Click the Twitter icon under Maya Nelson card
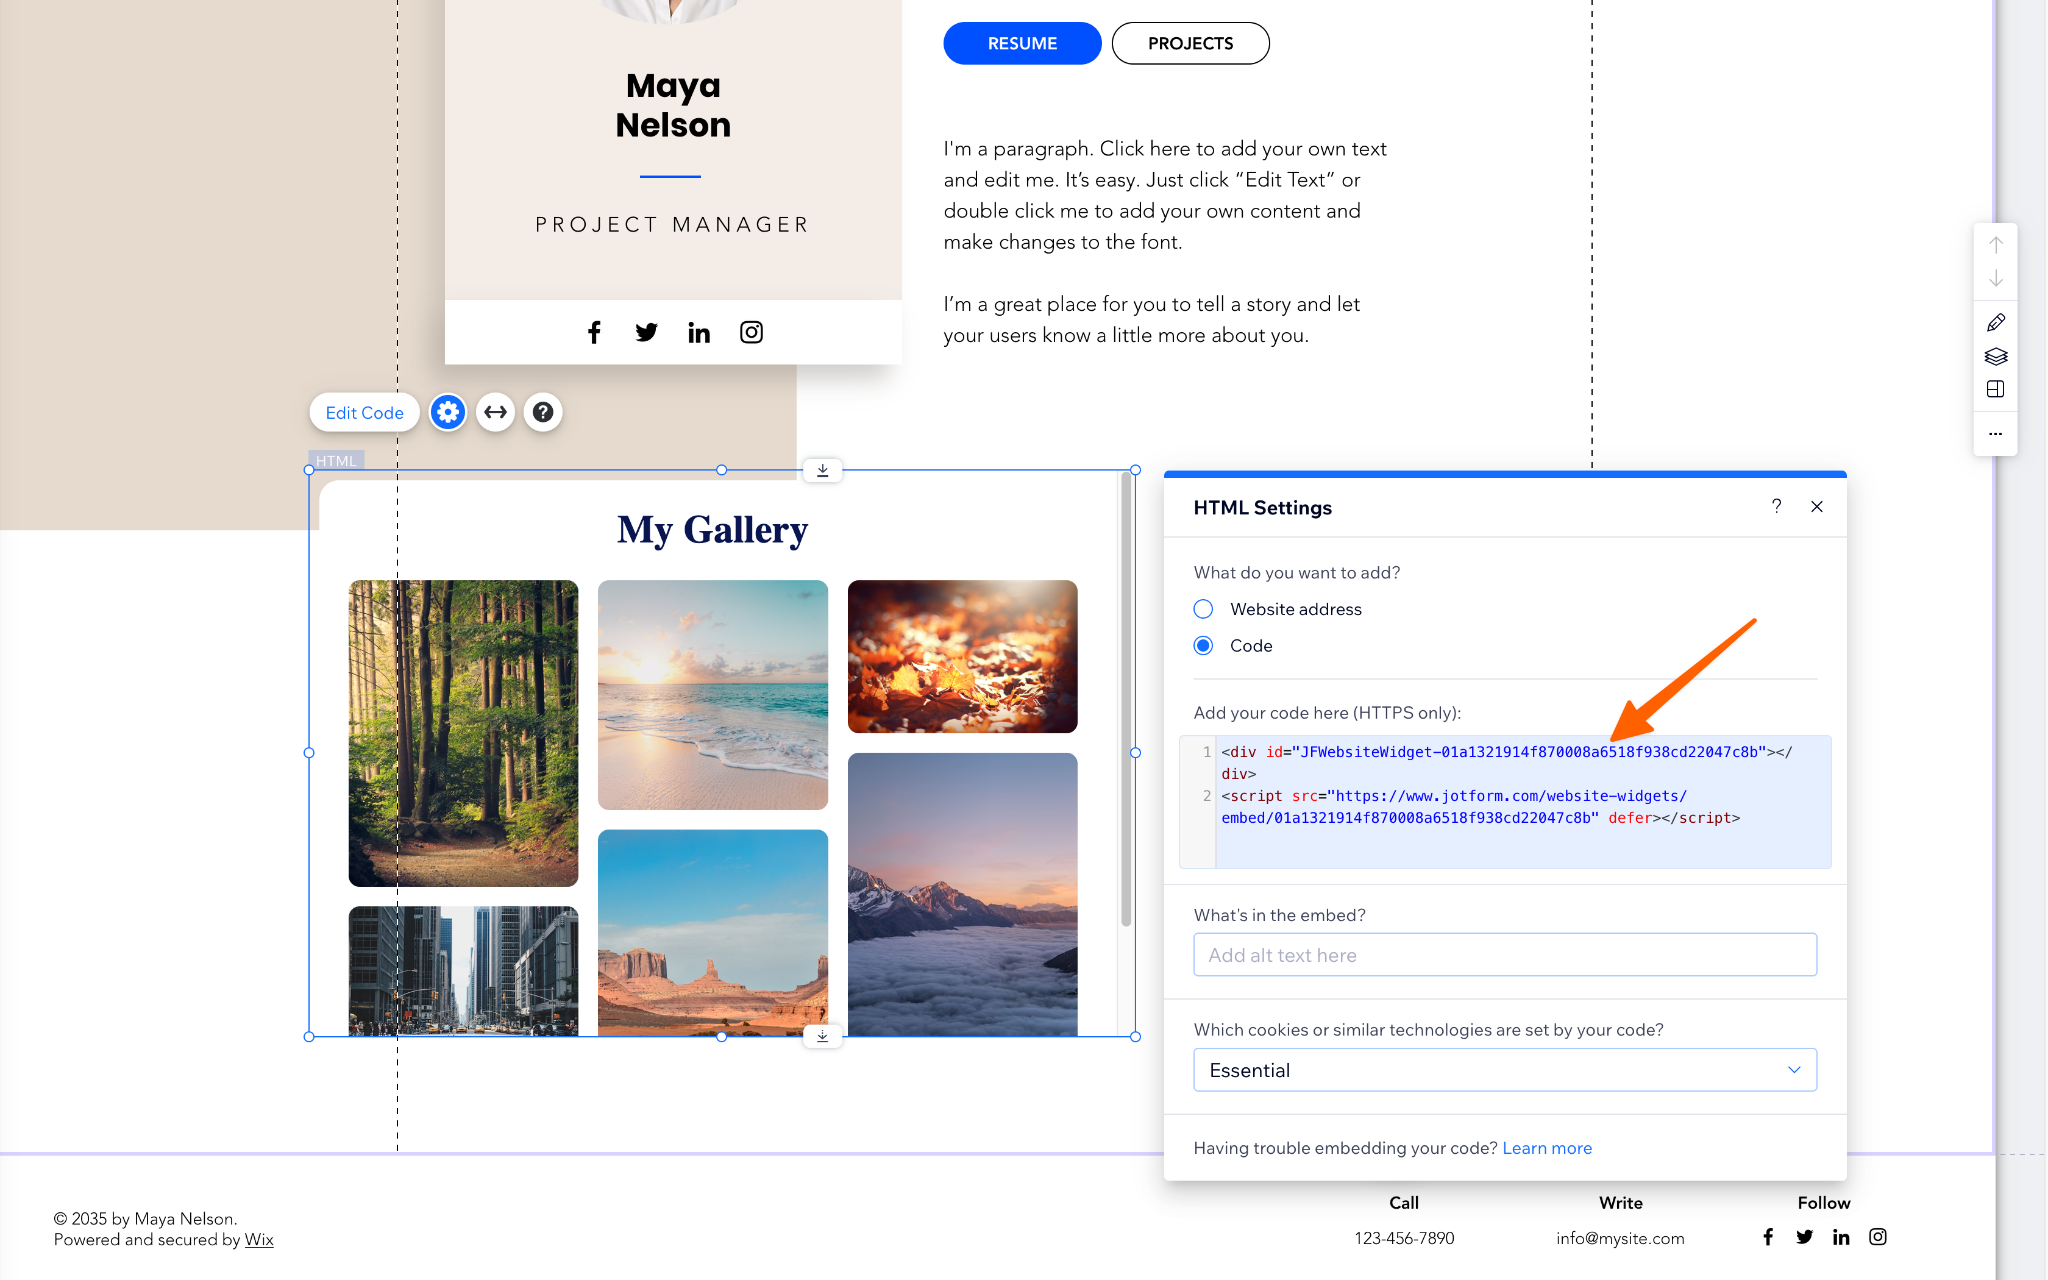This screenshot has height=1280, width=2048. click(647, 332)
